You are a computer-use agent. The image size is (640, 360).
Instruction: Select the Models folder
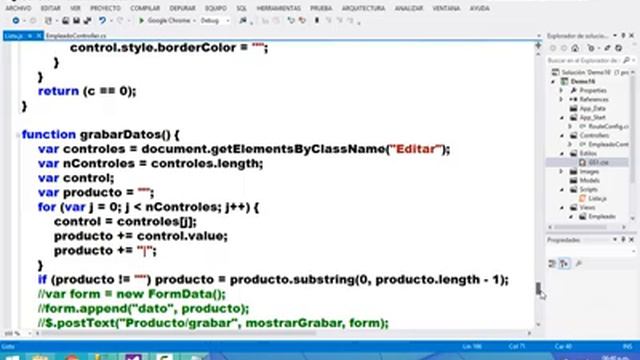[x=589, y=180]
